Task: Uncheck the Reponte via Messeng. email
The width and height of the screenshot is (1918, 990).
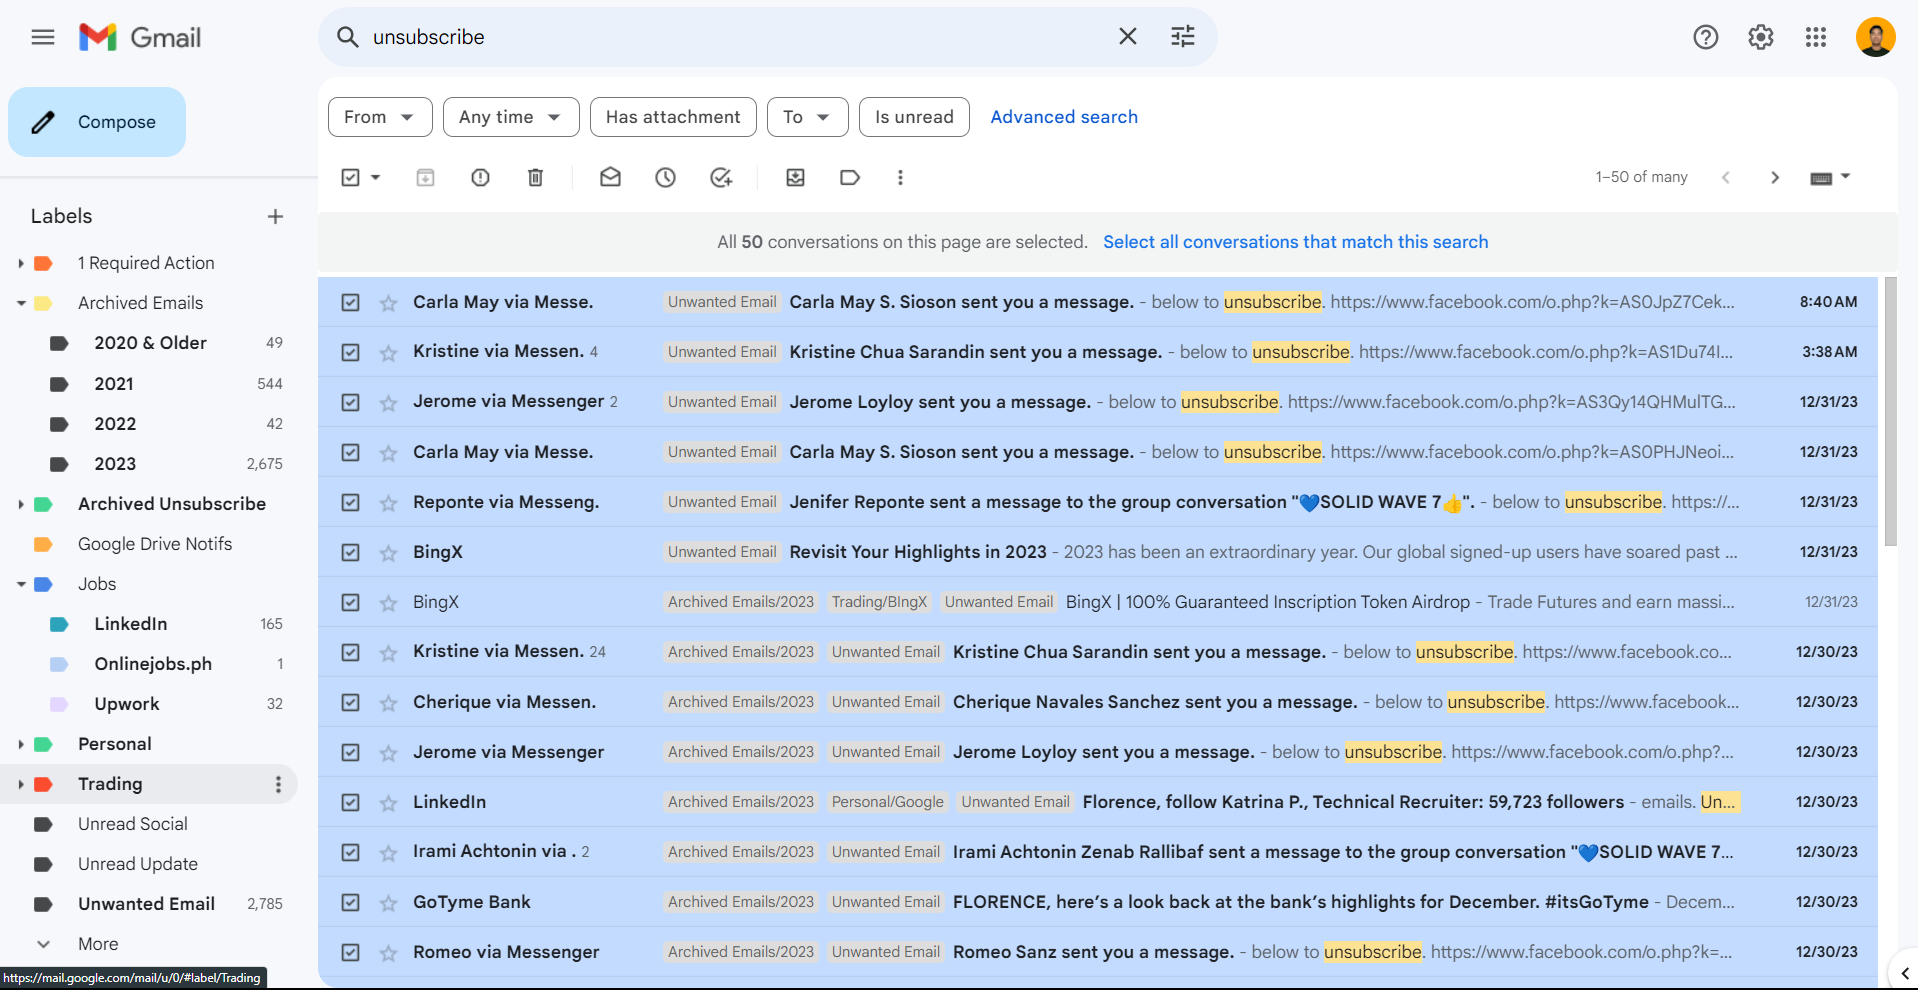Action: 351,502
